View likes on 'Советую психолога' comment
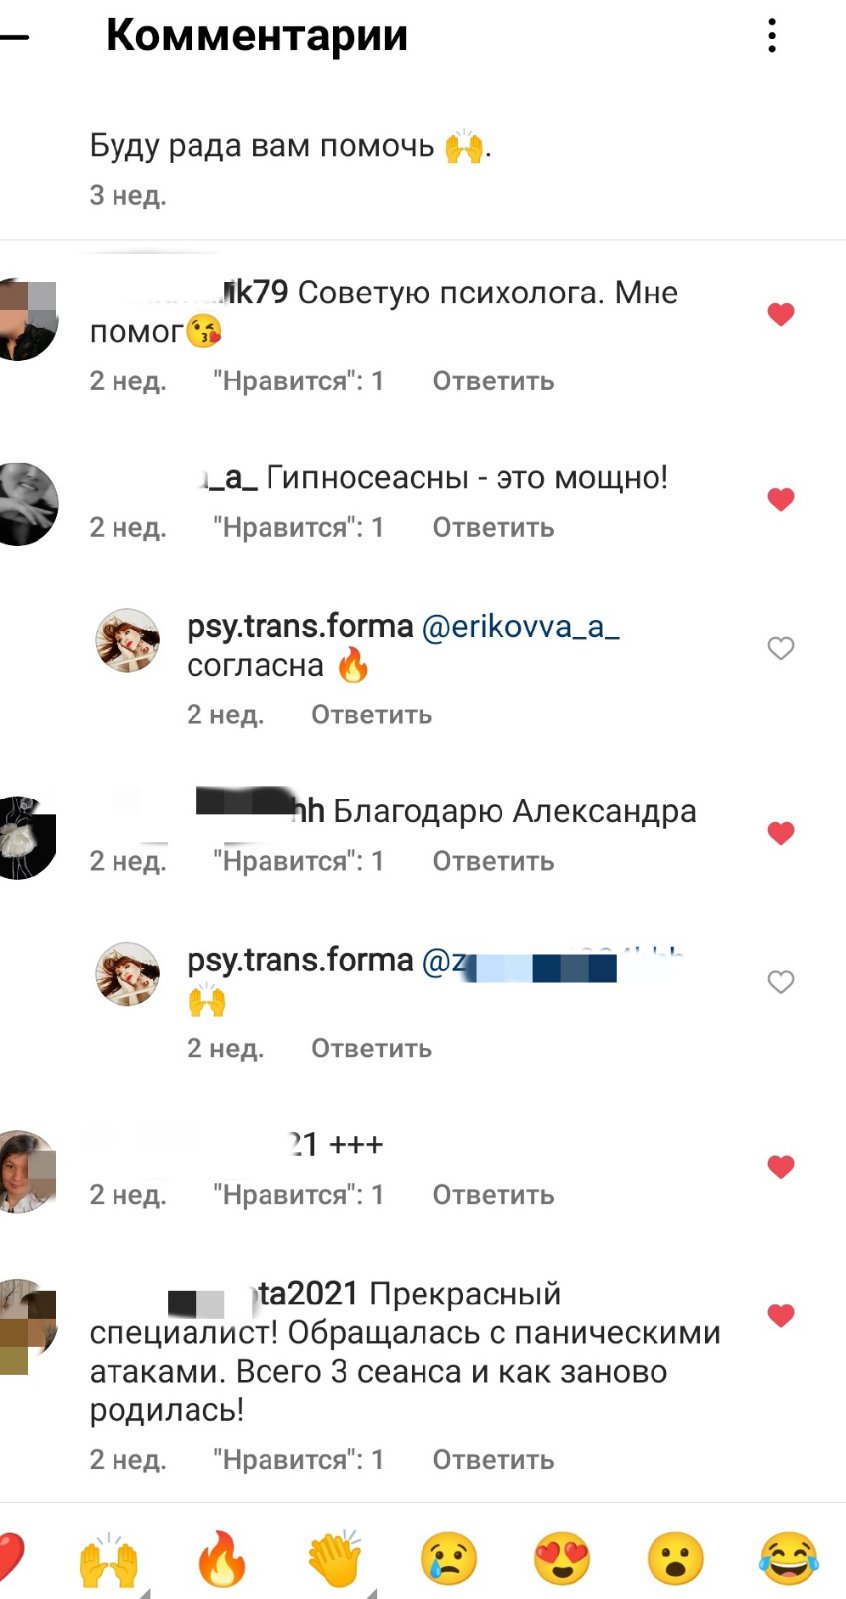Screen dimensions: 846x1599 pyautogui.click(x=298, y=380)
